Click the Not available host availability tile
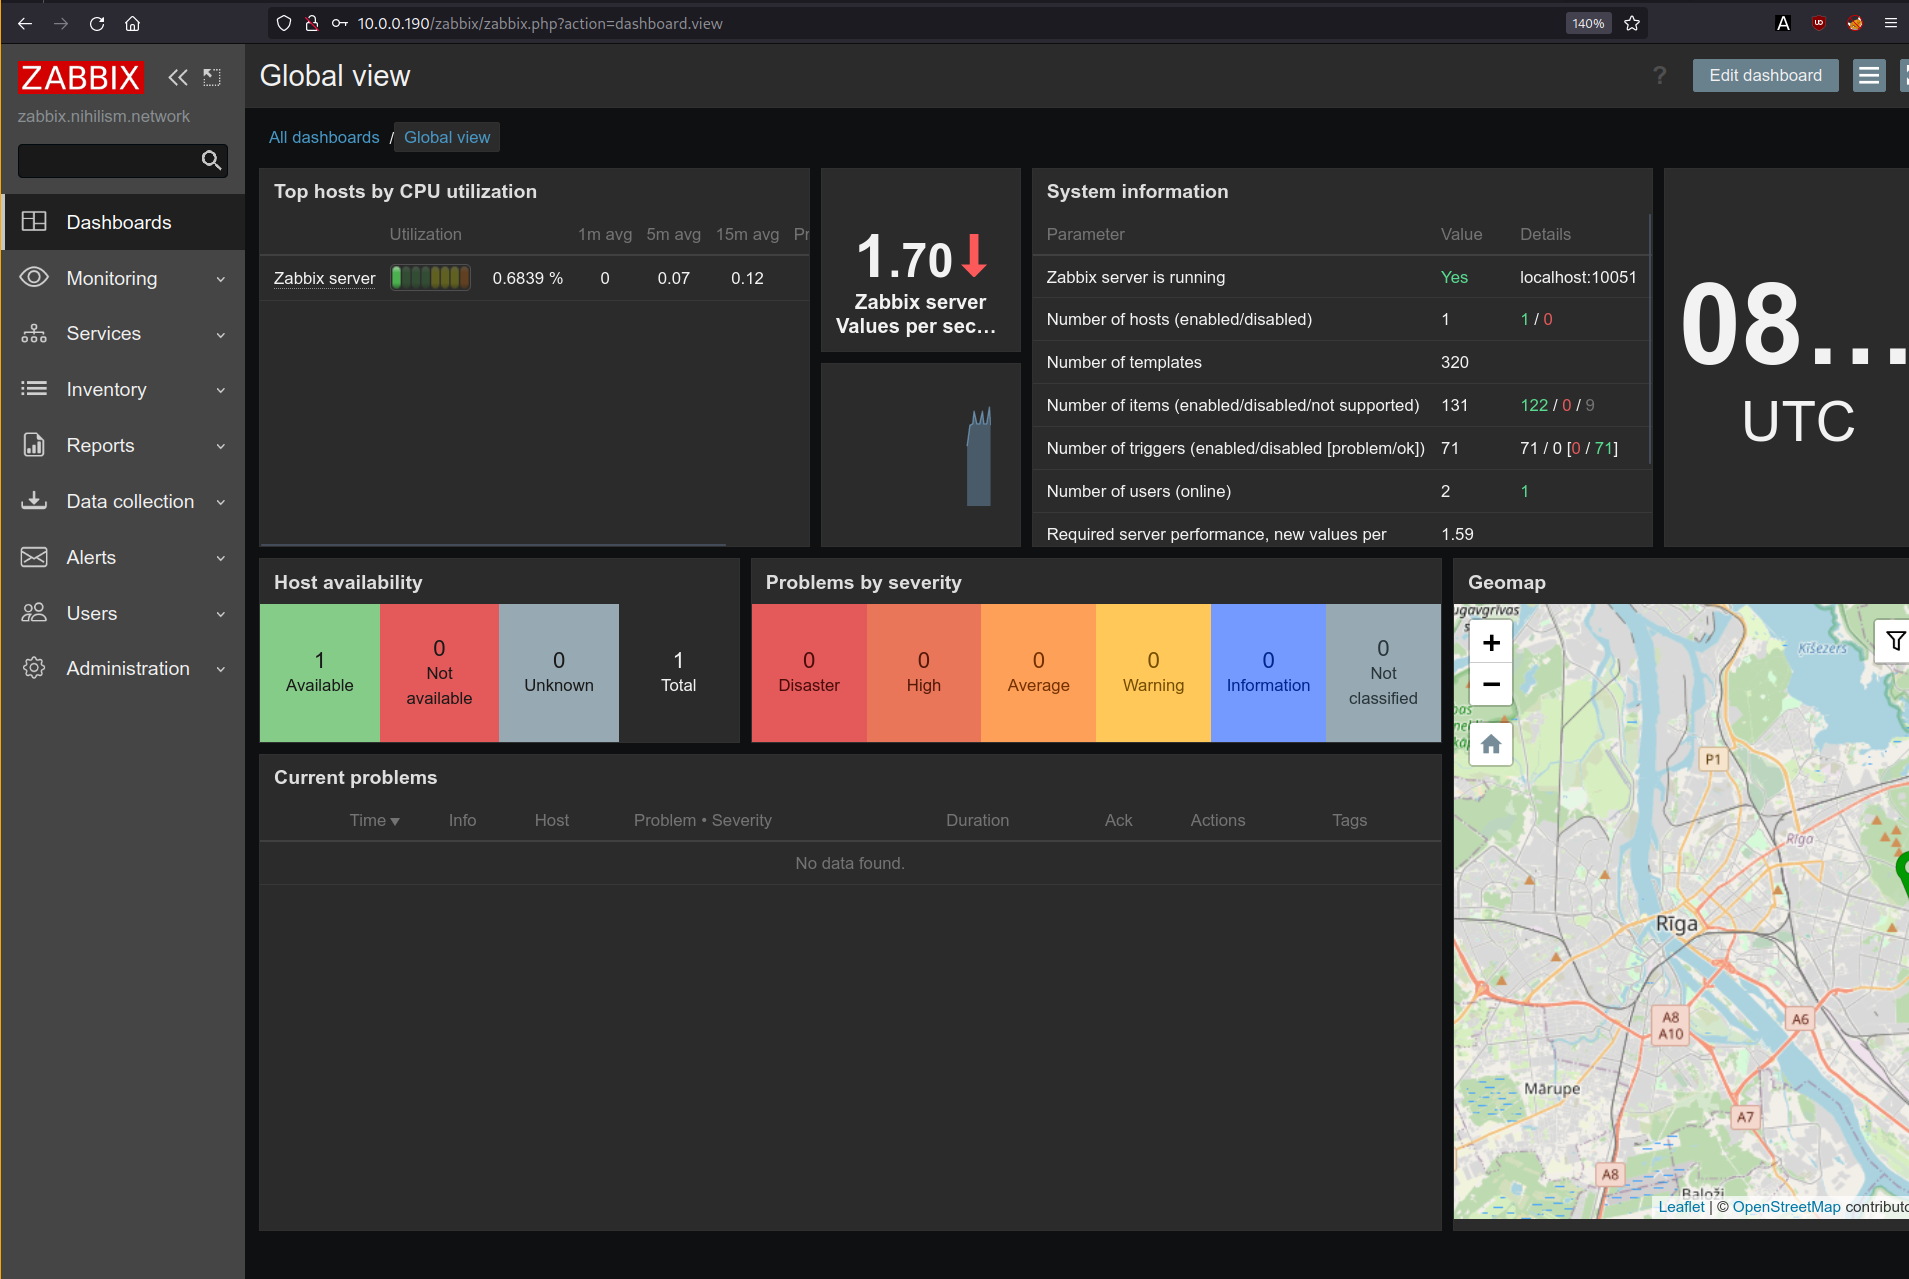 (439, 673)
